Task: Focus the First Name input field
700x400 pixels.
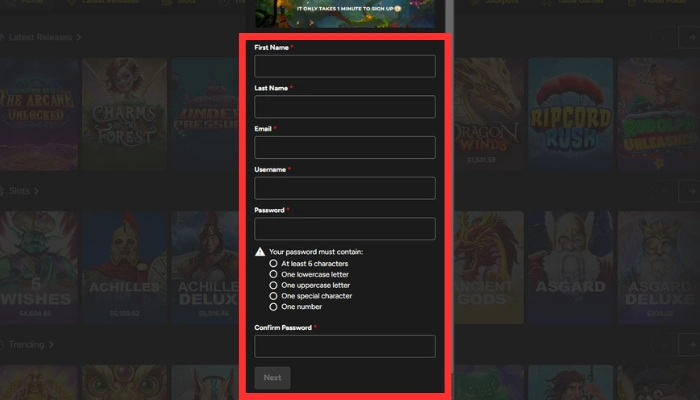Action: tap(345, 66)
